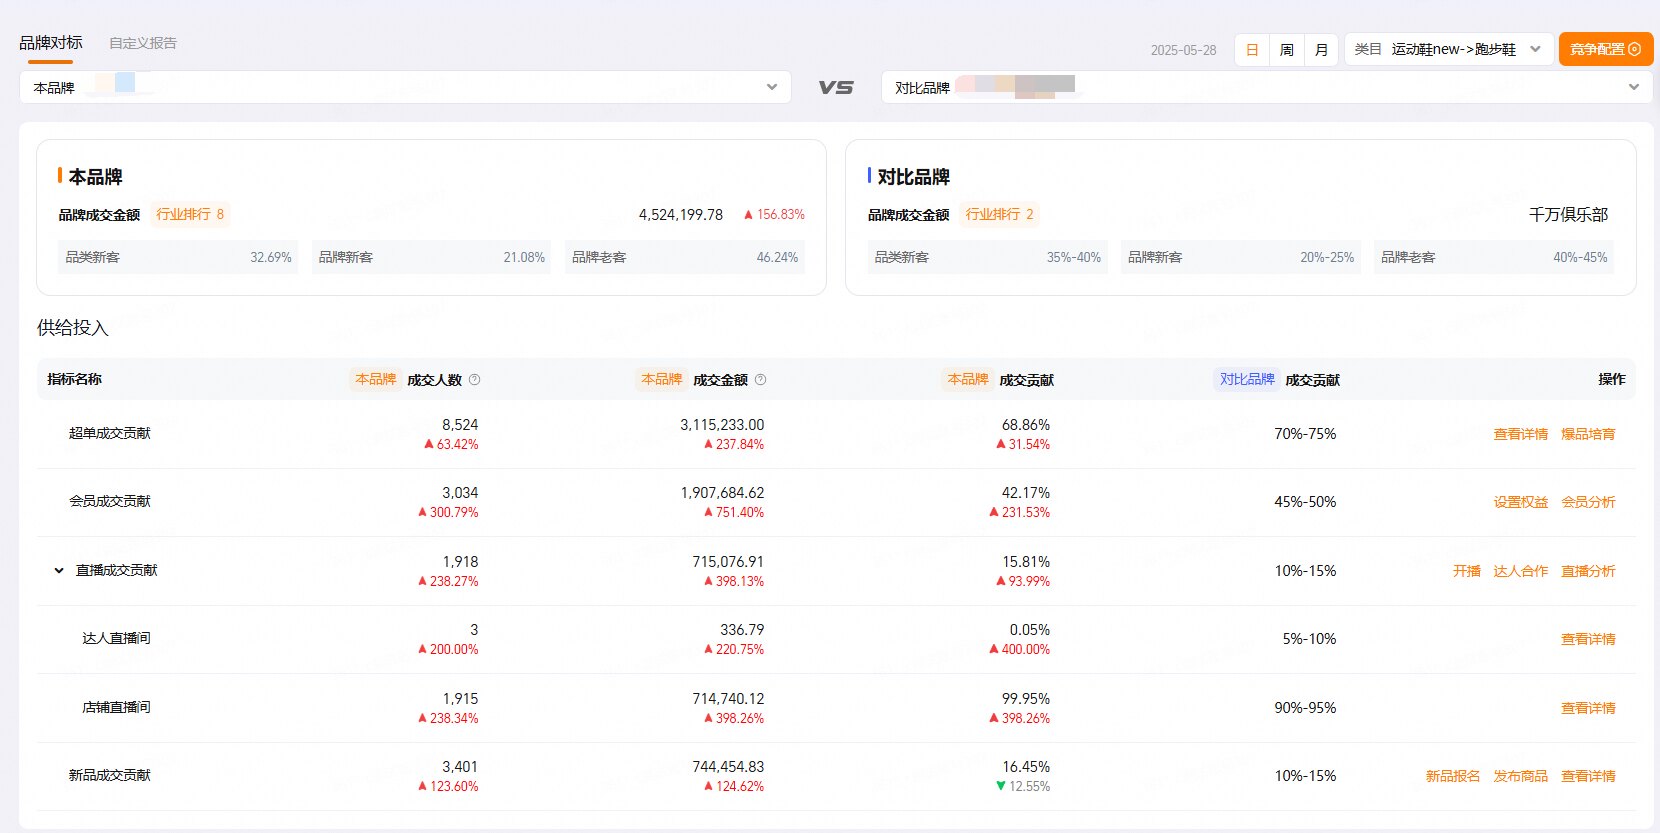Click the 1,907,684.62 amount value
The height and width of the screenshot is (833, 1660).
722,493
